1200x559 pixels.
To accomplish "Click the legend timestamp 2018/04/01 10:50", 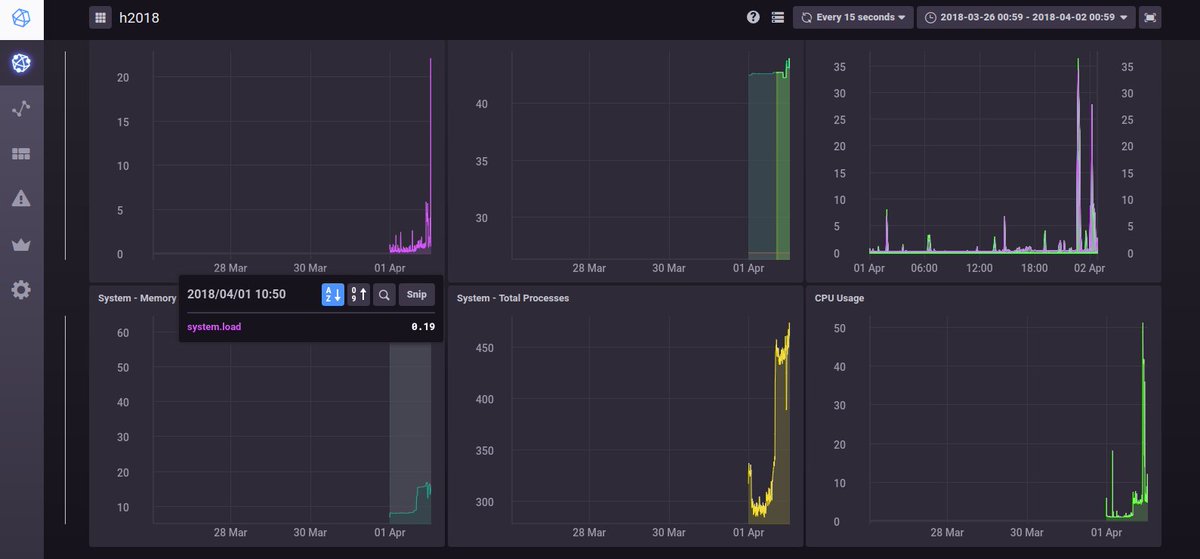I will pos(236,294).
